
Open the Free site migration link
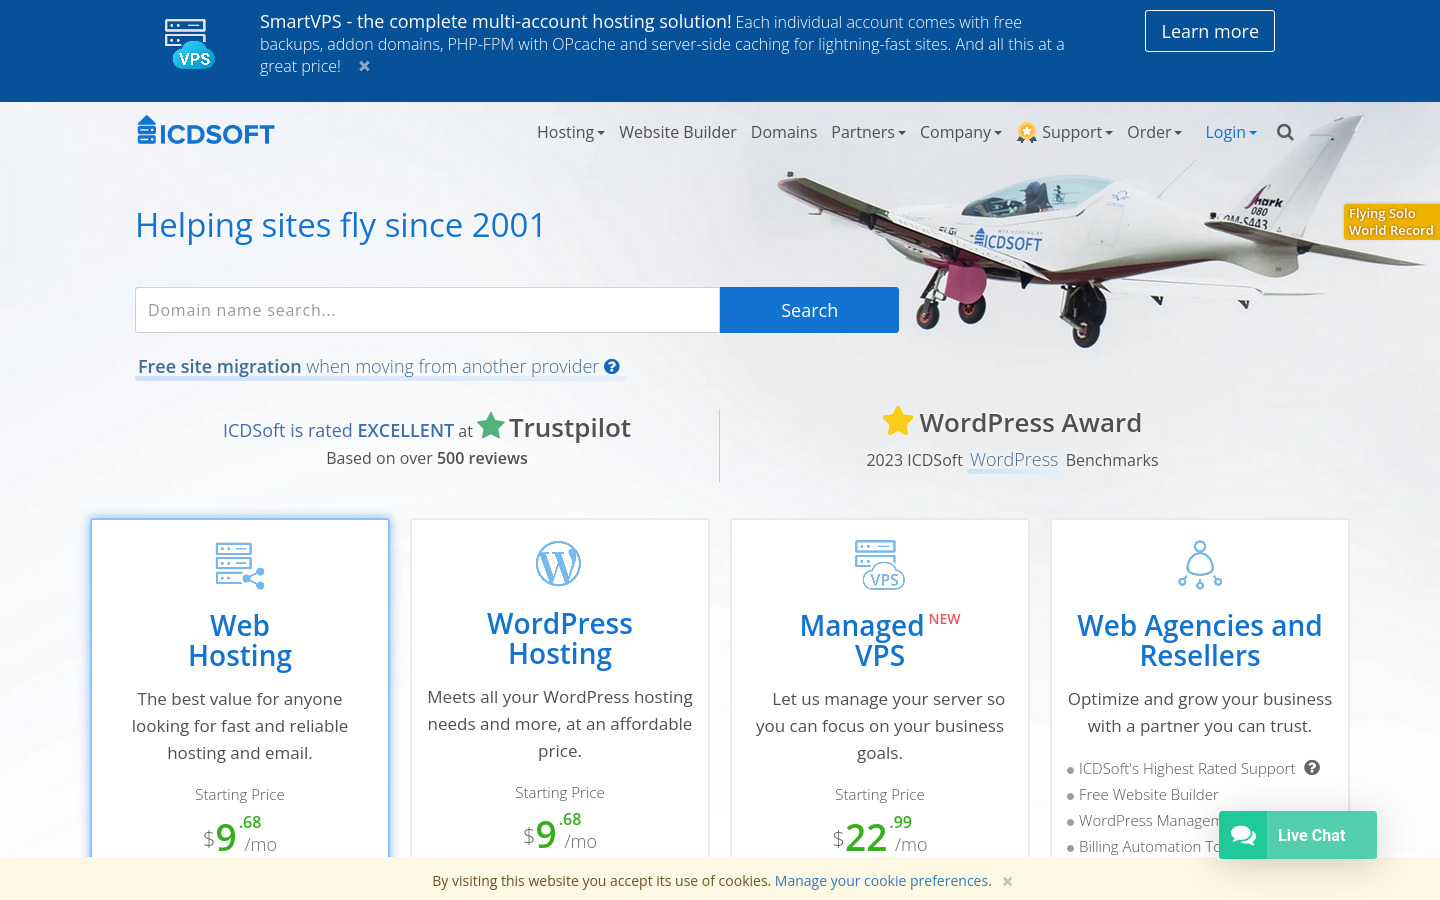coord(368,366)
